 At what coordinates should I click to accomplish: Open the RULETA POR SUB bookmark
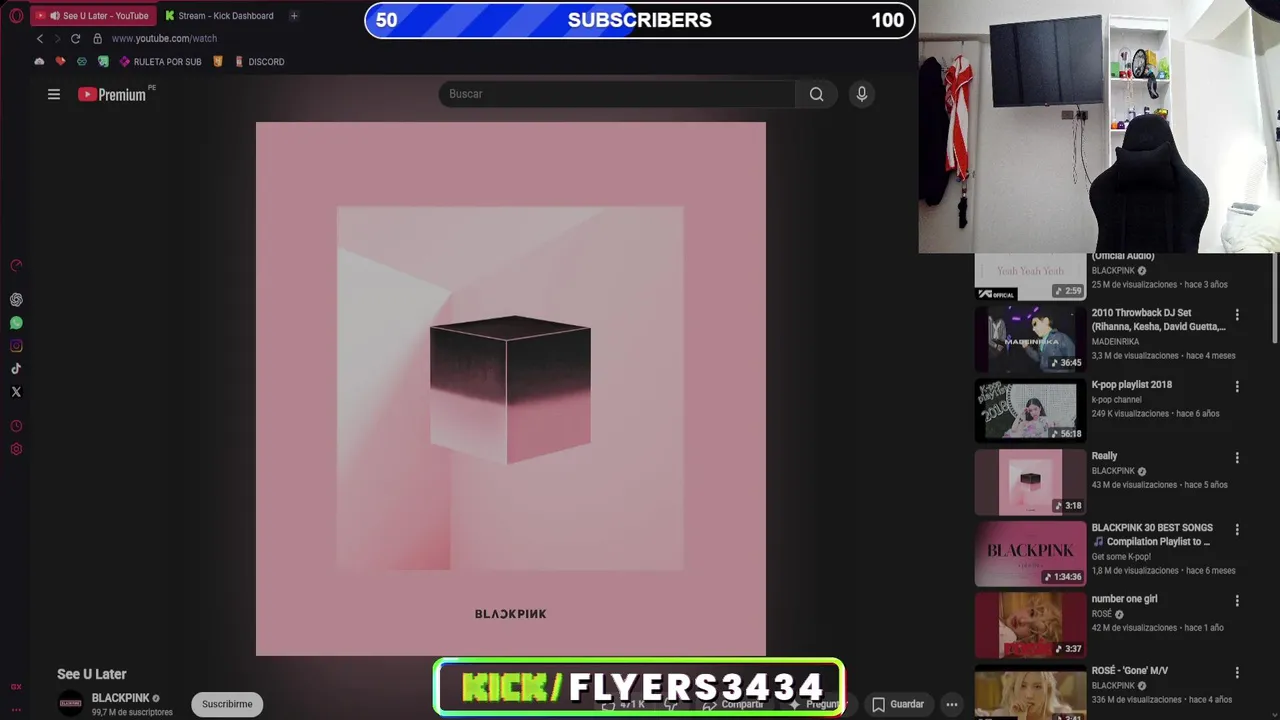160,62
